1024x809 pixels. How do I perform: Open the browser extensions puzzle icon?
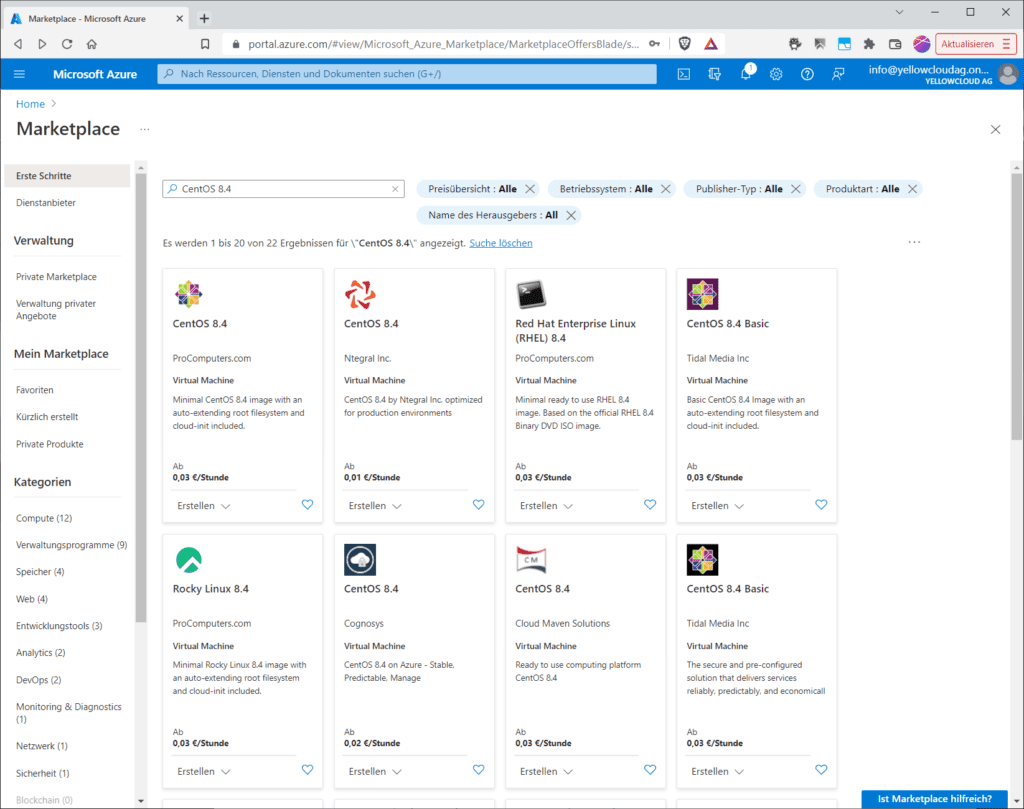pyautogui.click(x=869, y=44)
